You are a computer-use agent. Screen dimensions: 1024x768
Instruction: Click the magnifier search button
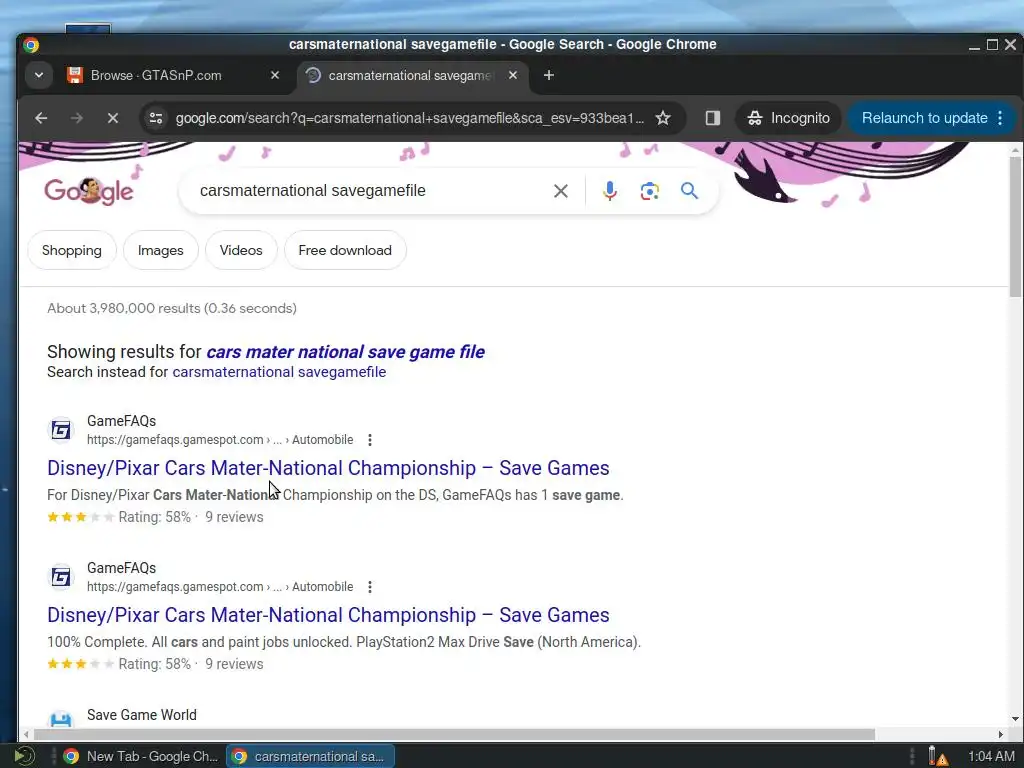pos(690,191)
